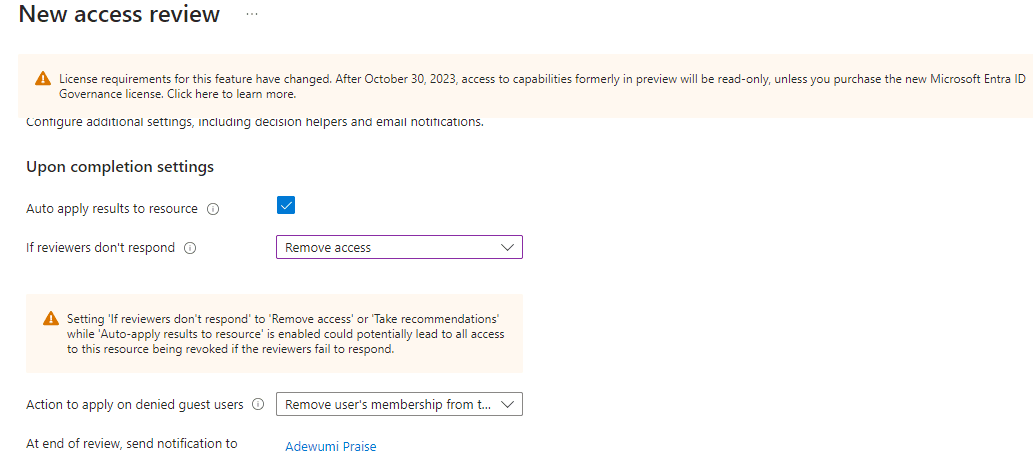Expand the Remove access dropdown
1033x473 pixels.
[x=398, y=247]
